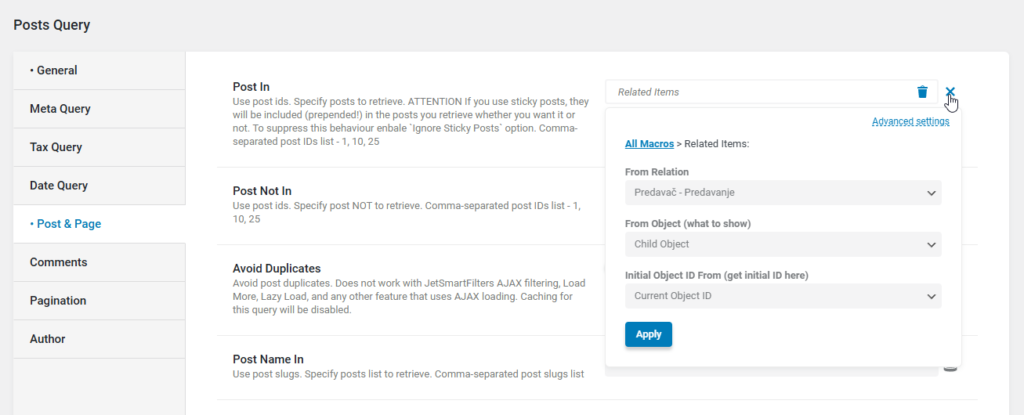
Task: Open the Advanced settings link
Action: (910, 122)
